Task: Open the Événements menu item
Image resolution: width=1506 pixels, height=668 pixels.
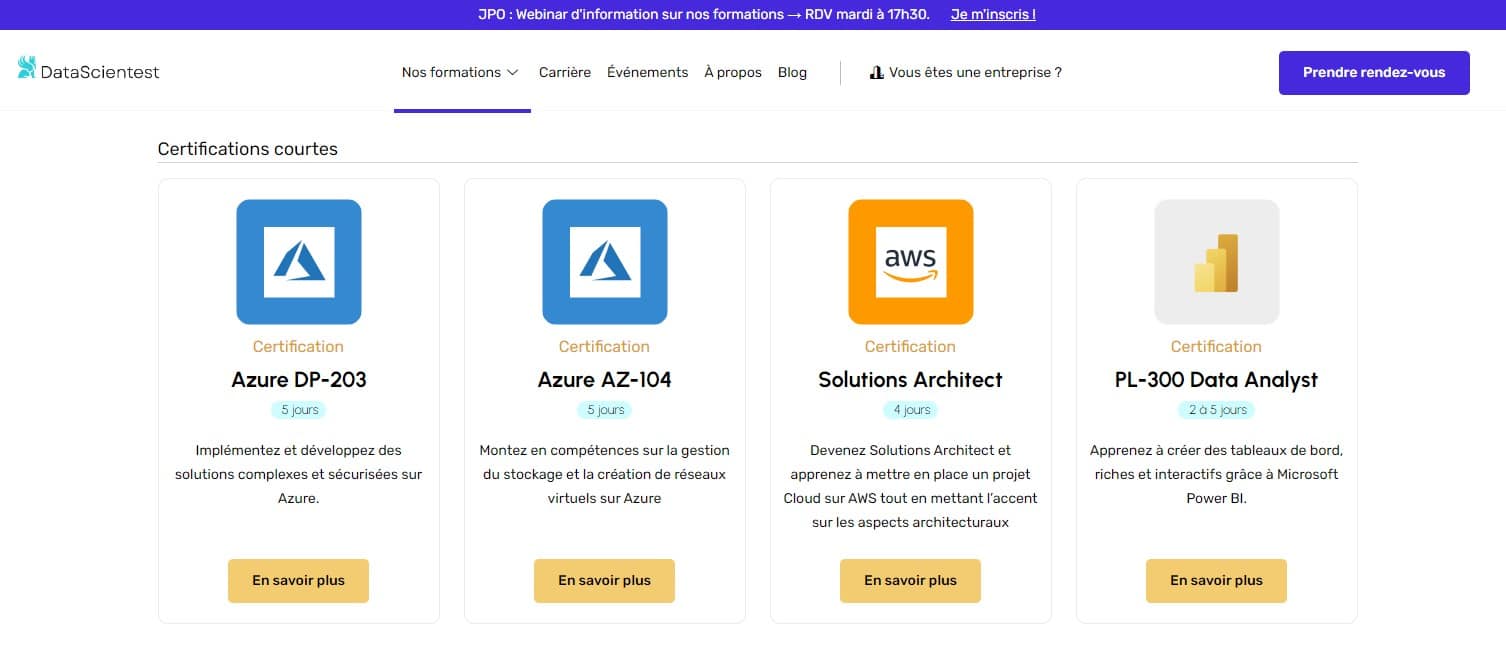Action: [647, 73]
